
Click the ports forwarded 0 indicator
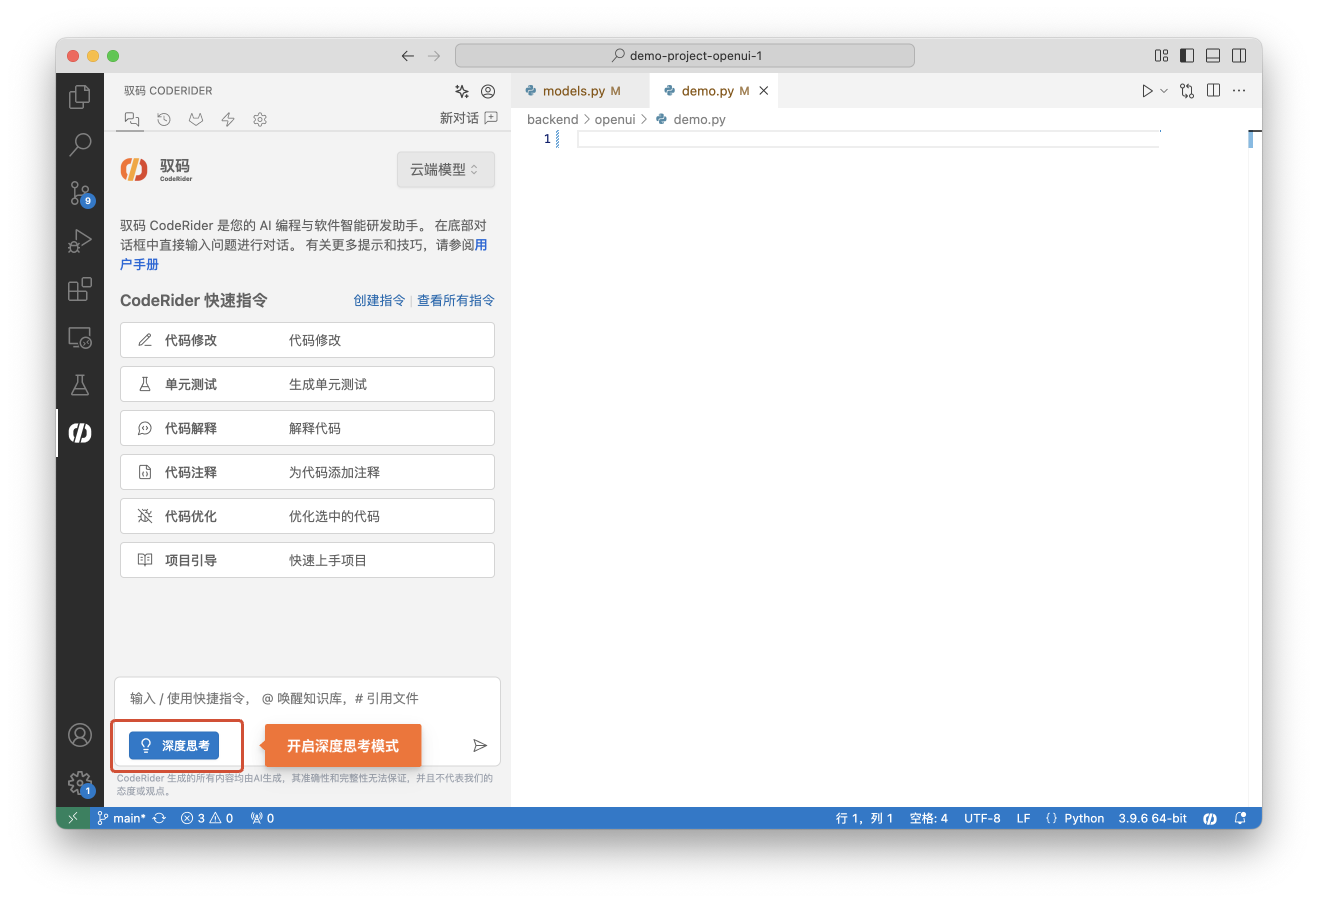point(262,818)
